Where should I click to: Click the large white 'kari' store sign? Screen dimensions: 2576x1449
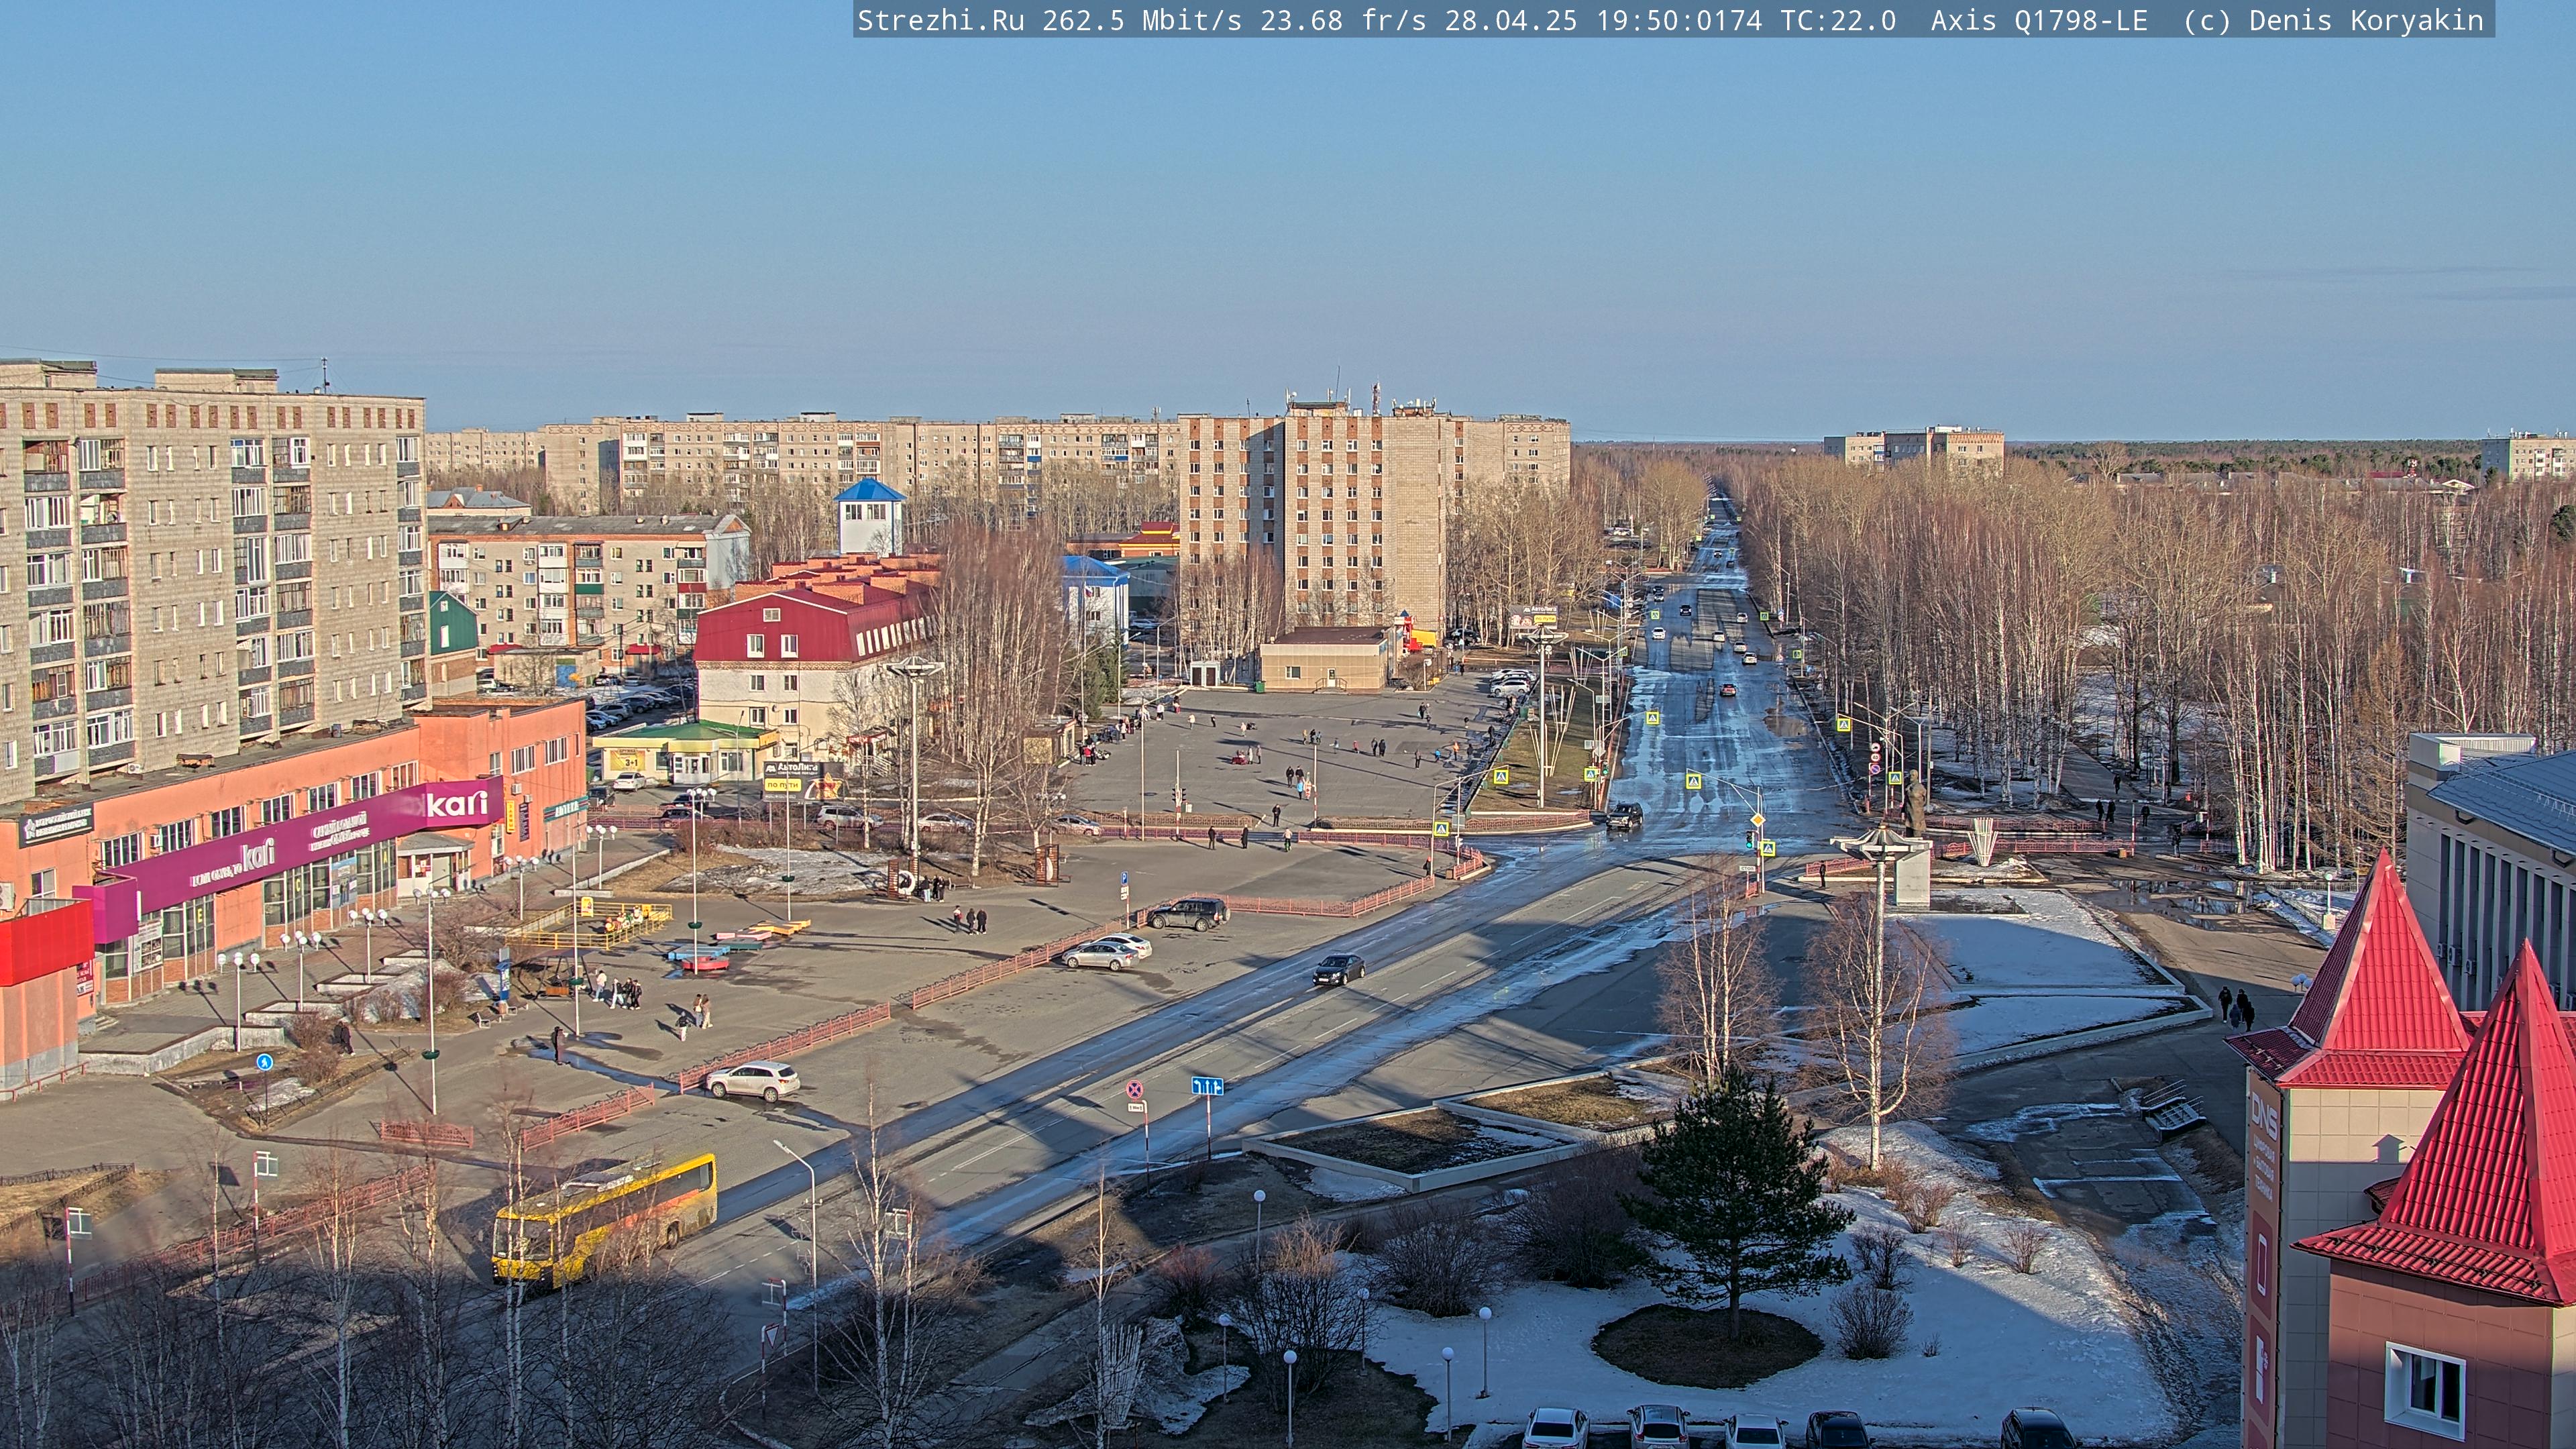pos(457,803)
